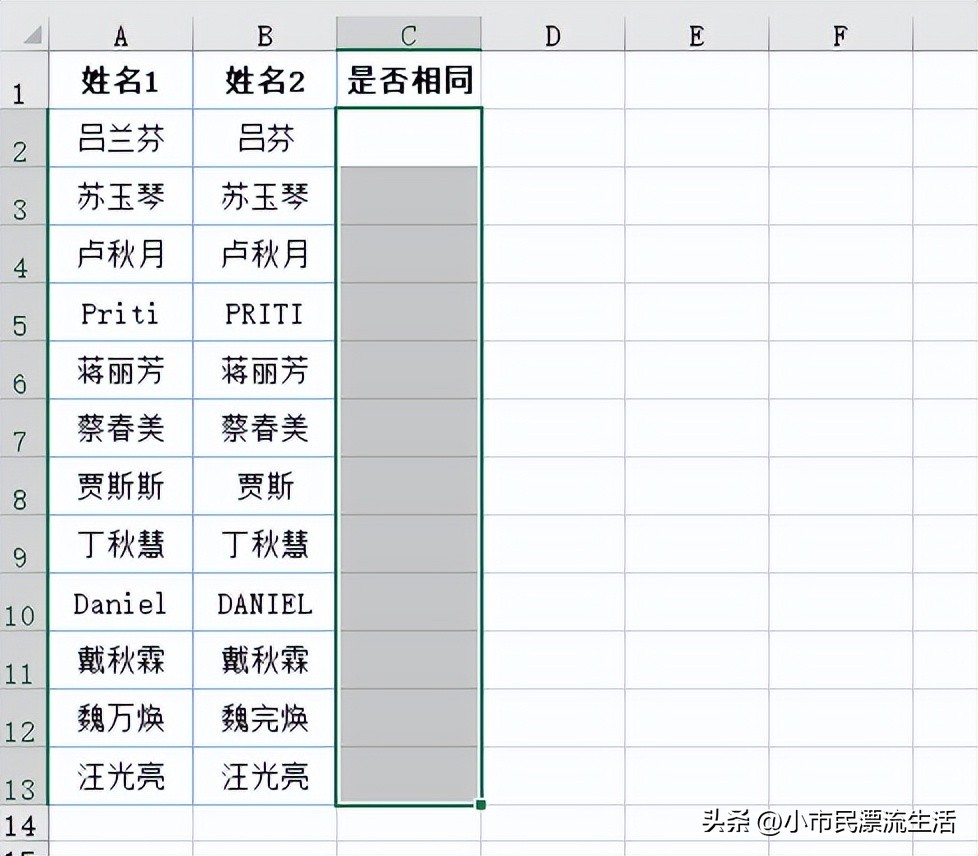Select column F header
Screen dimensions: 978x856
[x=841, y=34]
